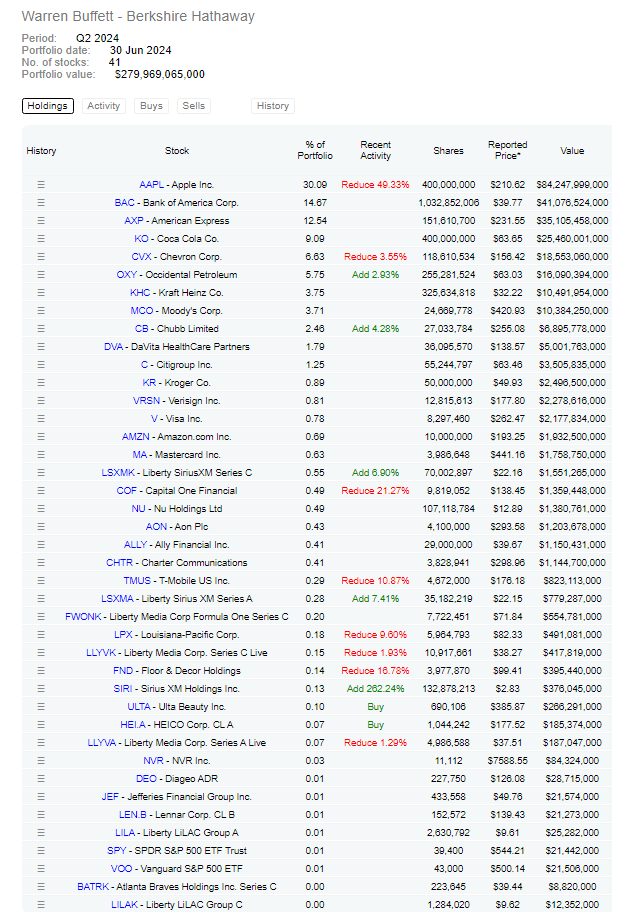Select the Holdings tab
This screenshot has width=626, height=921.
click(x=48, y=106)
